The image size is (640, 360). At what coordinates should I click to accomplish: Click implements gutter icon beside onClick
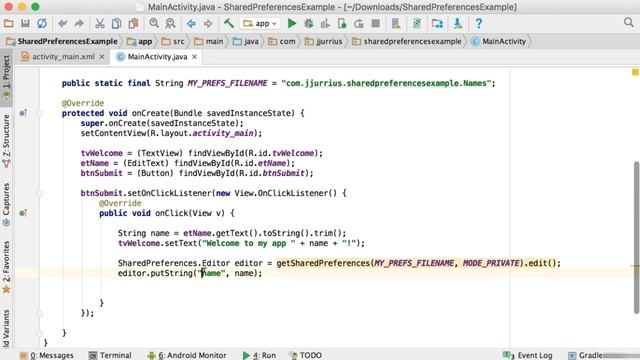tap(23, 213)
